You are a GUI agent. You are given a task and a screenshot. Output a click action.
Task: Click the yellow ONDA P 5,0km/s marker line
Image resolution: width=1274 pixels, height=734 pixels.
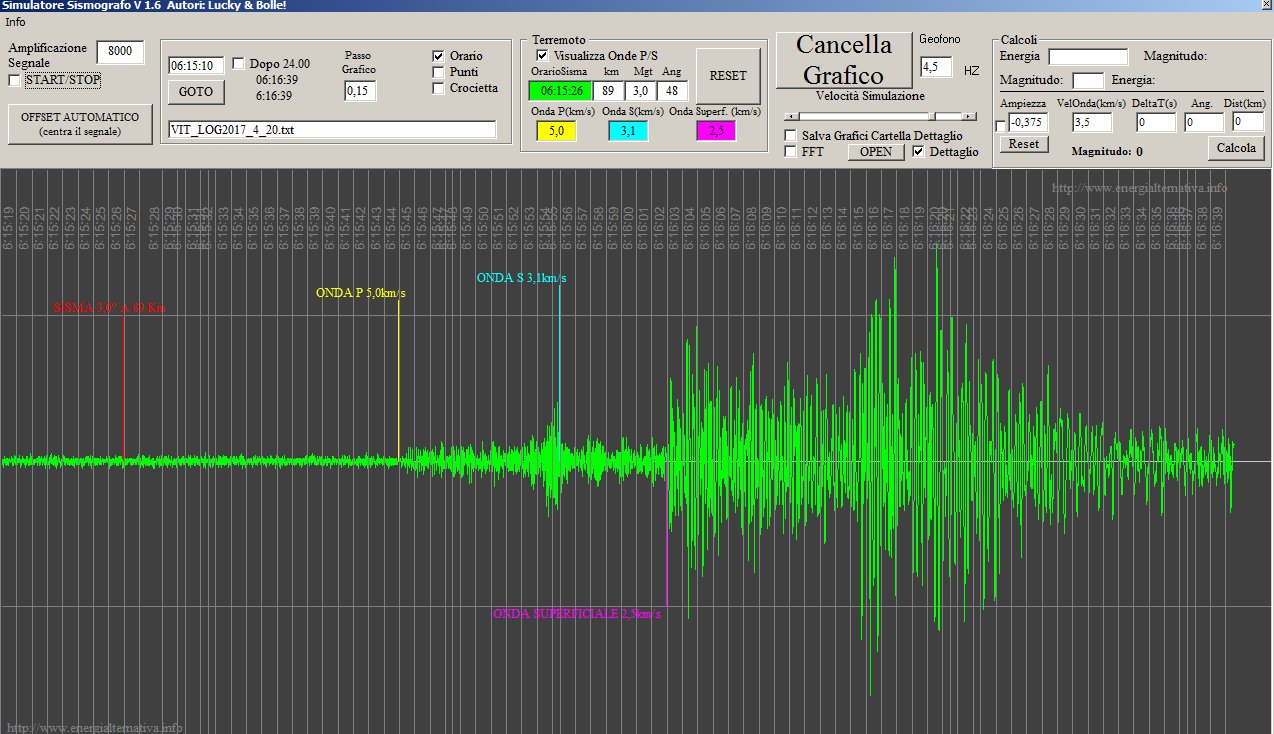click(399, 378)
